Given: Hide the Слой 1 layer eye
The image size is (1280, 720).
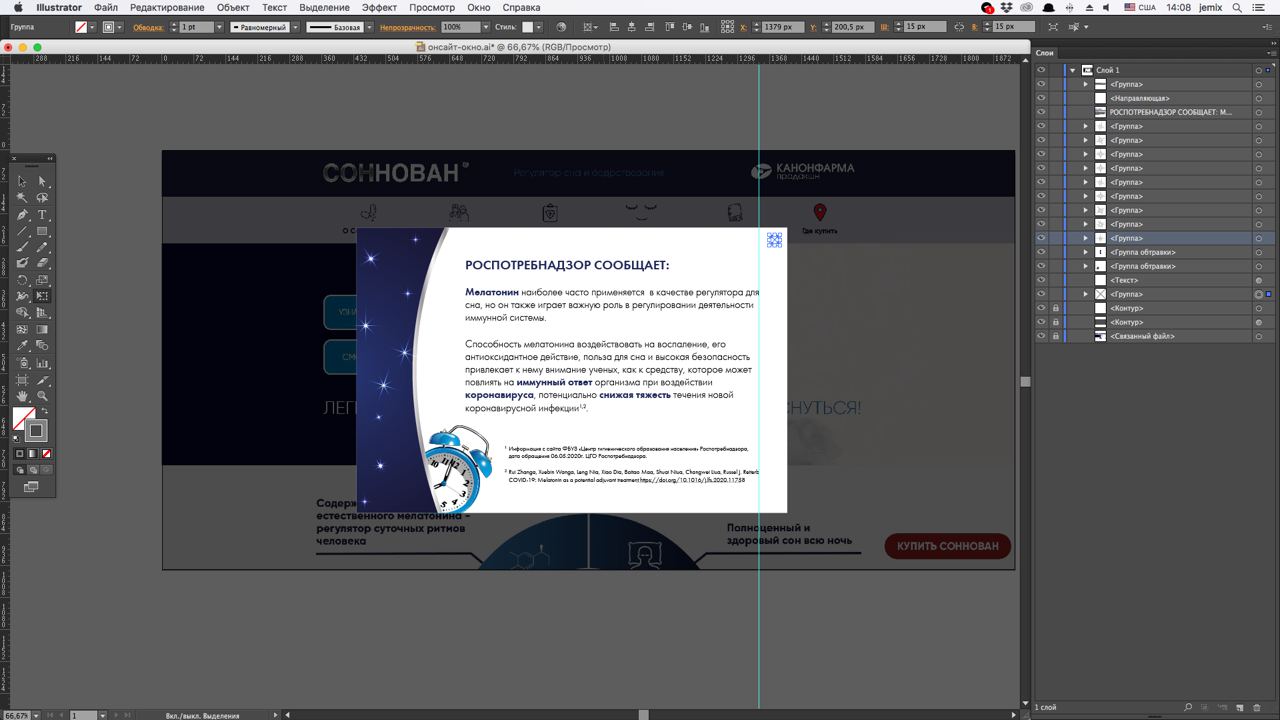Looking at the screenshot, I should 1041,70.
